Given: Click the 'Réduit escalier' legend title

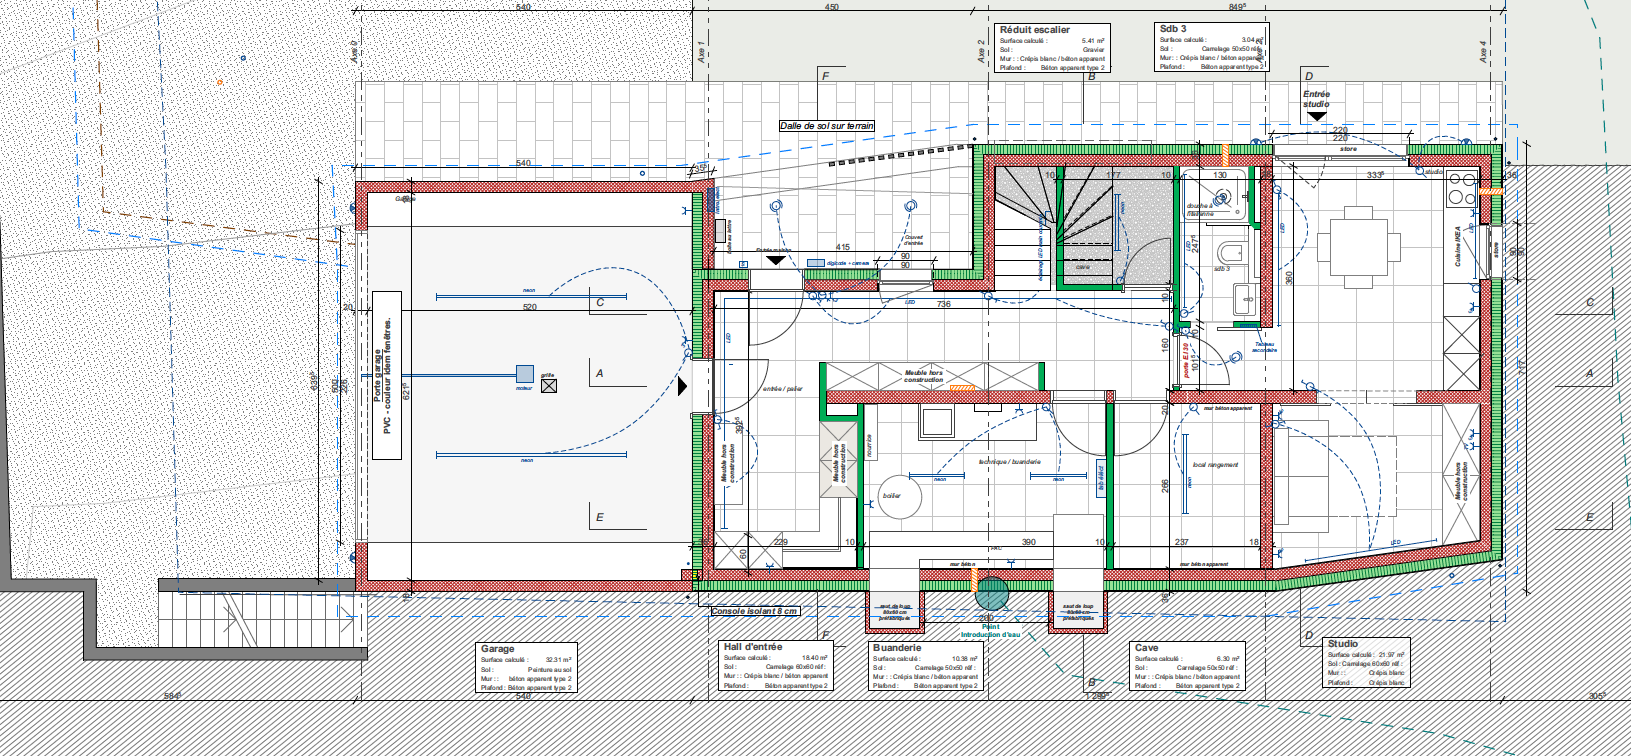Looking at the screenshot, I should click(1035, 30).
